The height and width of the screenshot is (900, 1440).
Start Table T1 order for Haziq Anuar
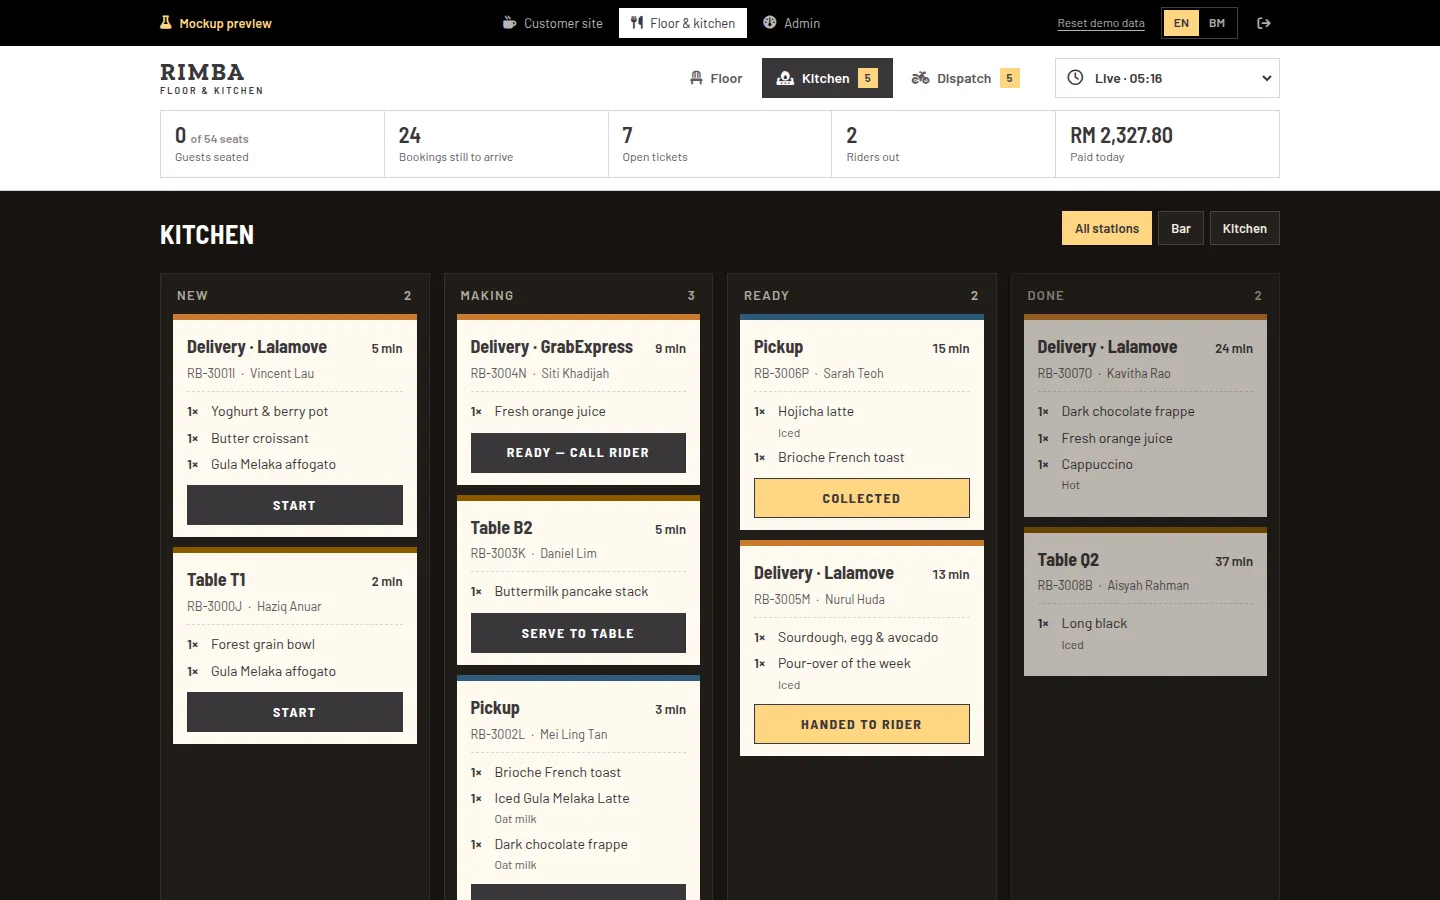tap(295, 712)
